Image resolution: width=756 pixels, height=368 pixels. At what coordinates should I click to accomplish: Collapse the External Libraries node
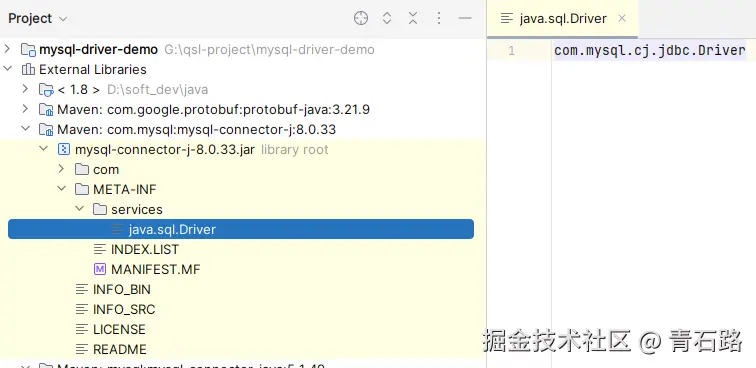pyautogui.click(x=7, y=69)
